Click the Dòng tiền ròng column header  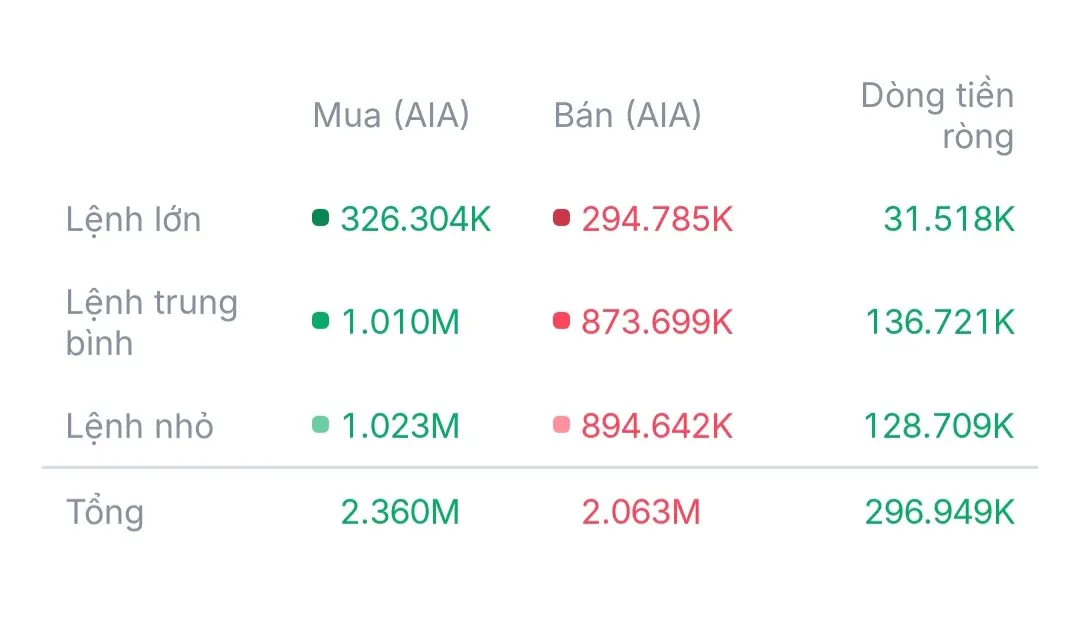click(x=937, y=116)
